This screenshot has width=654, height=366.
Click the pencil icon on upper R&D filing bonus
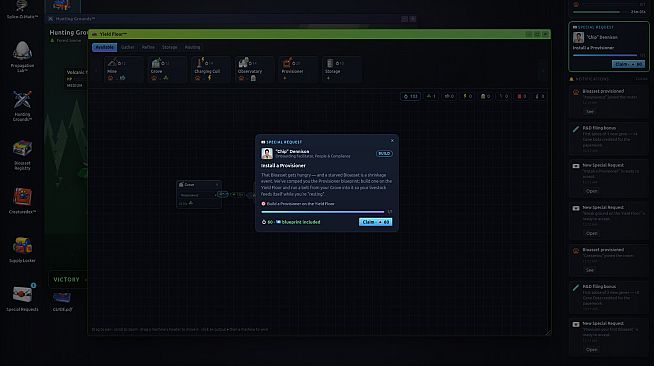[x=576, y=129]
